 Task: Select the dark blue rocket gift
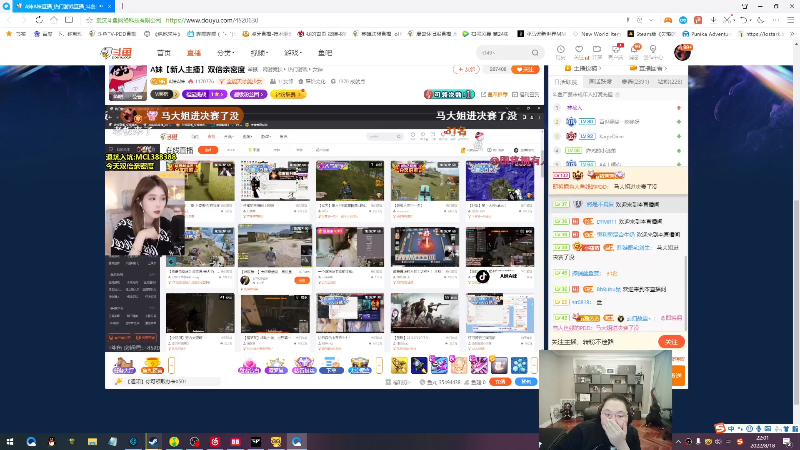[419, 365]
